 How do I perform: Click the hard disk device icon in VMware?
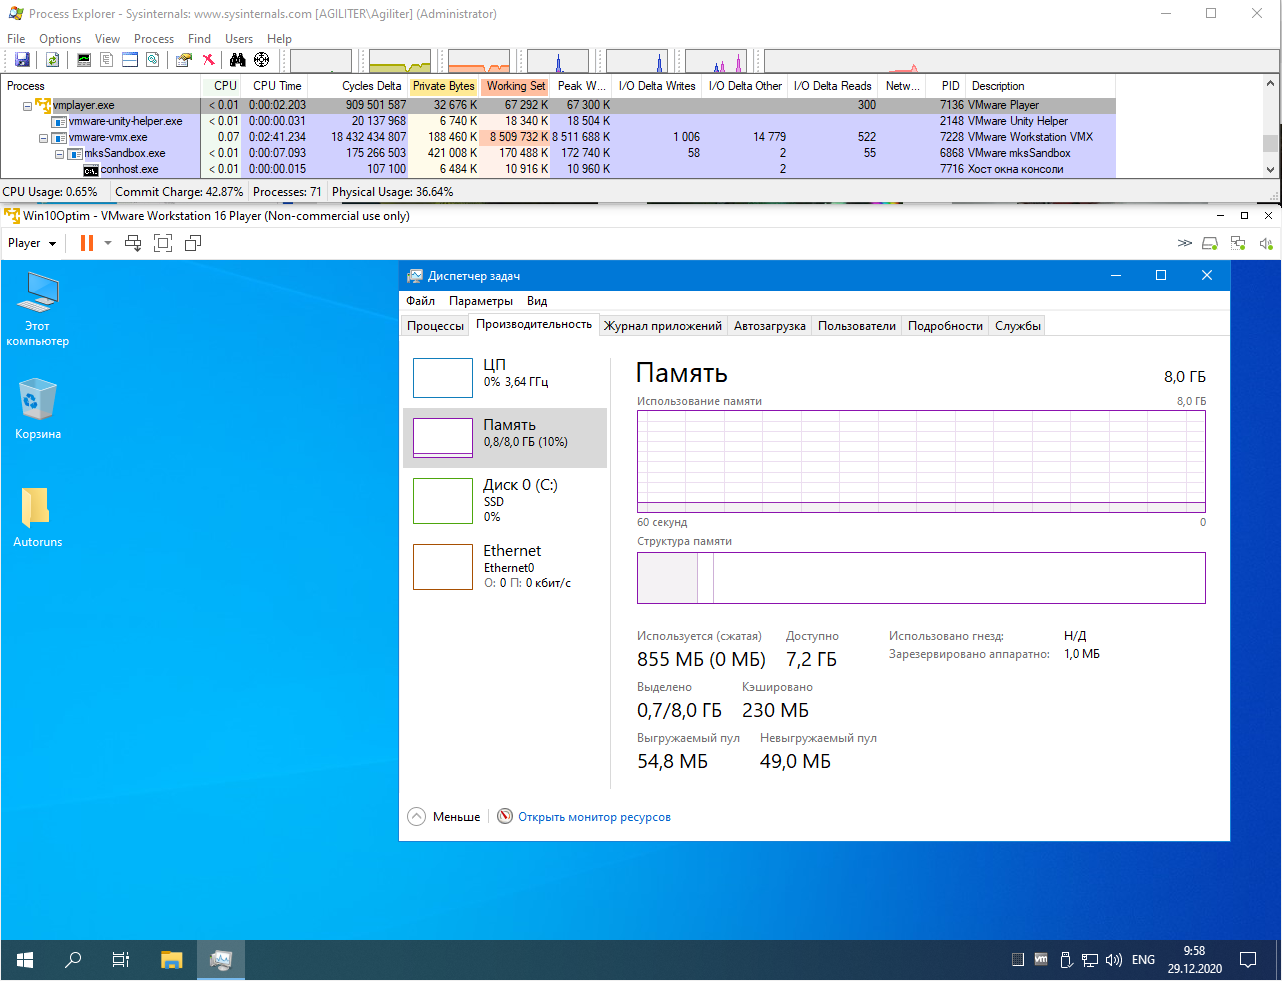(1210, 243)
